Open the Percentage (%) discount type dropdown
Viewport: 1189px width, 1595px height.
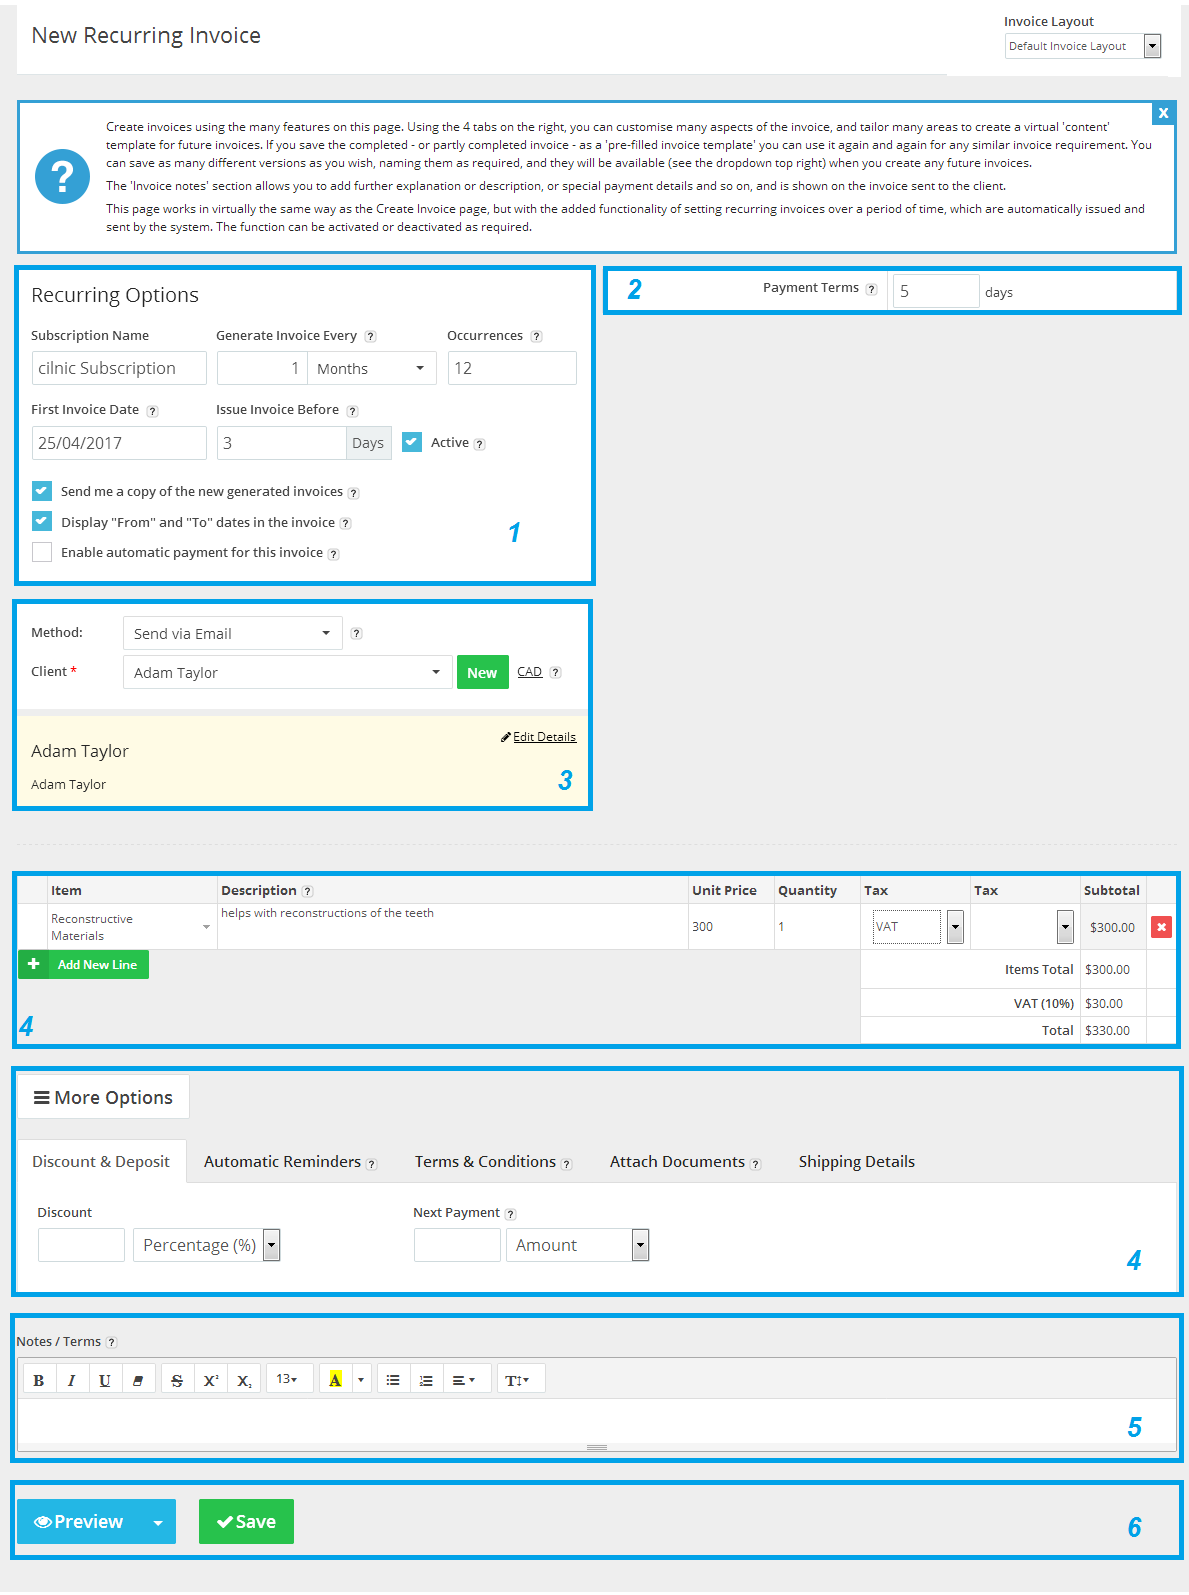coord(206,1245)
